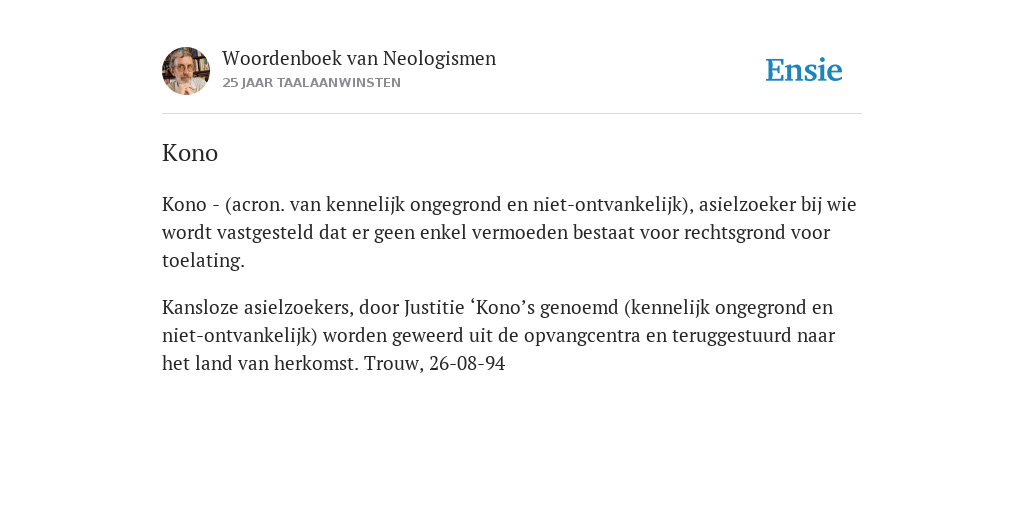Open Woordenboek van Neologismen title link
Viewport: 1024px width, 512px height.
[359, 58]
